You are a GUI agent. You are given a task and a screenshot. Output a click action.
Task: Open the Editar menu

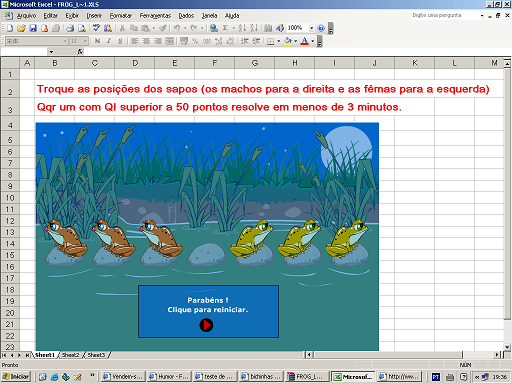tap(51, 16)
